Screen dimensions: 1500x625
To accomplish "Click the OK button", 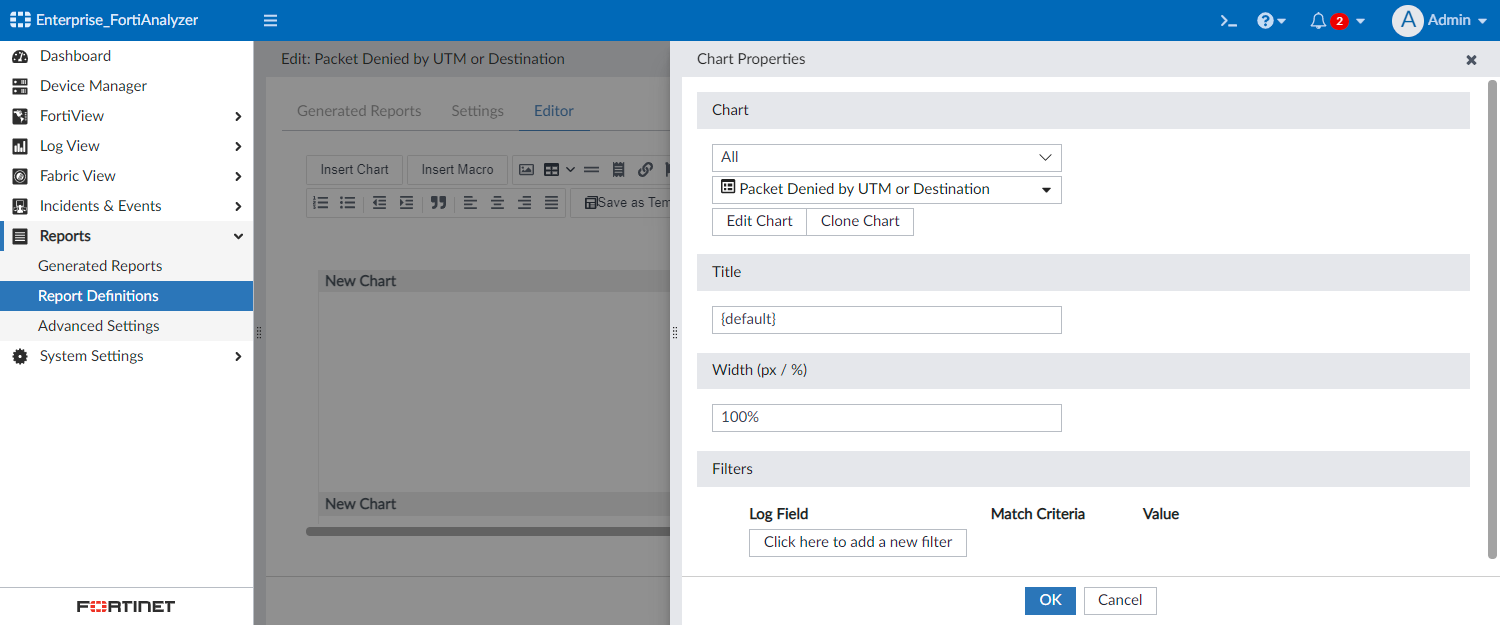I will (1050, 600).
